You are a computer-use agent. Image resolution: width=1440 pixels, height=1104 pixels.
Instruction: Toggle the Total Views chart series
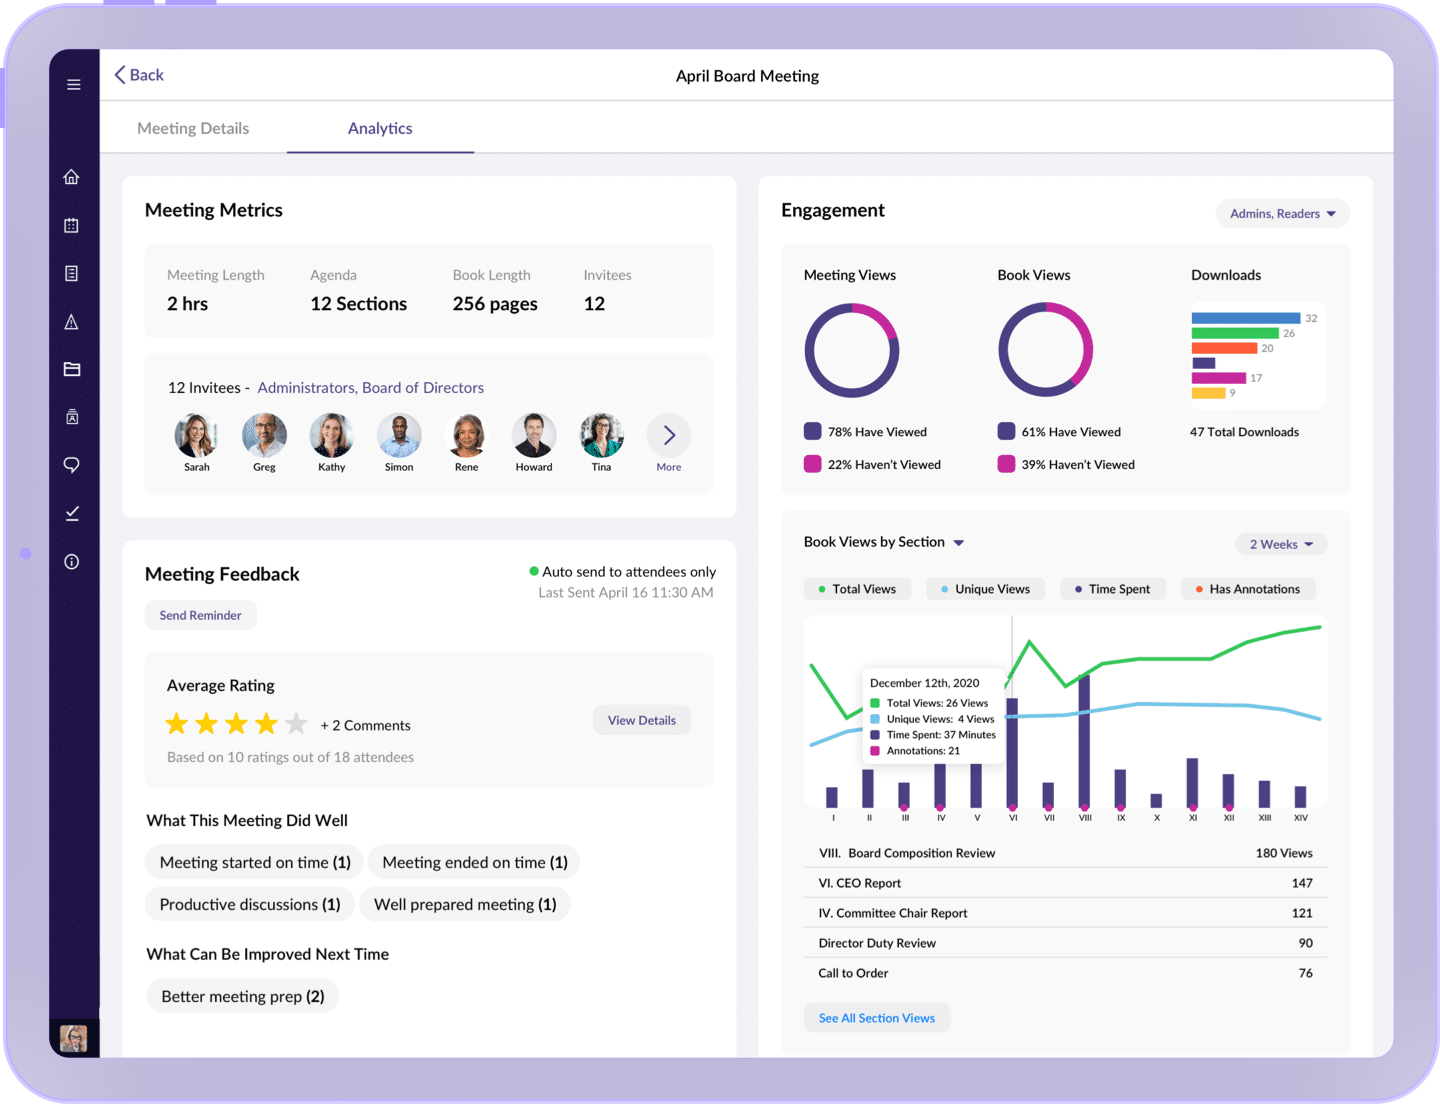(856, 589)
